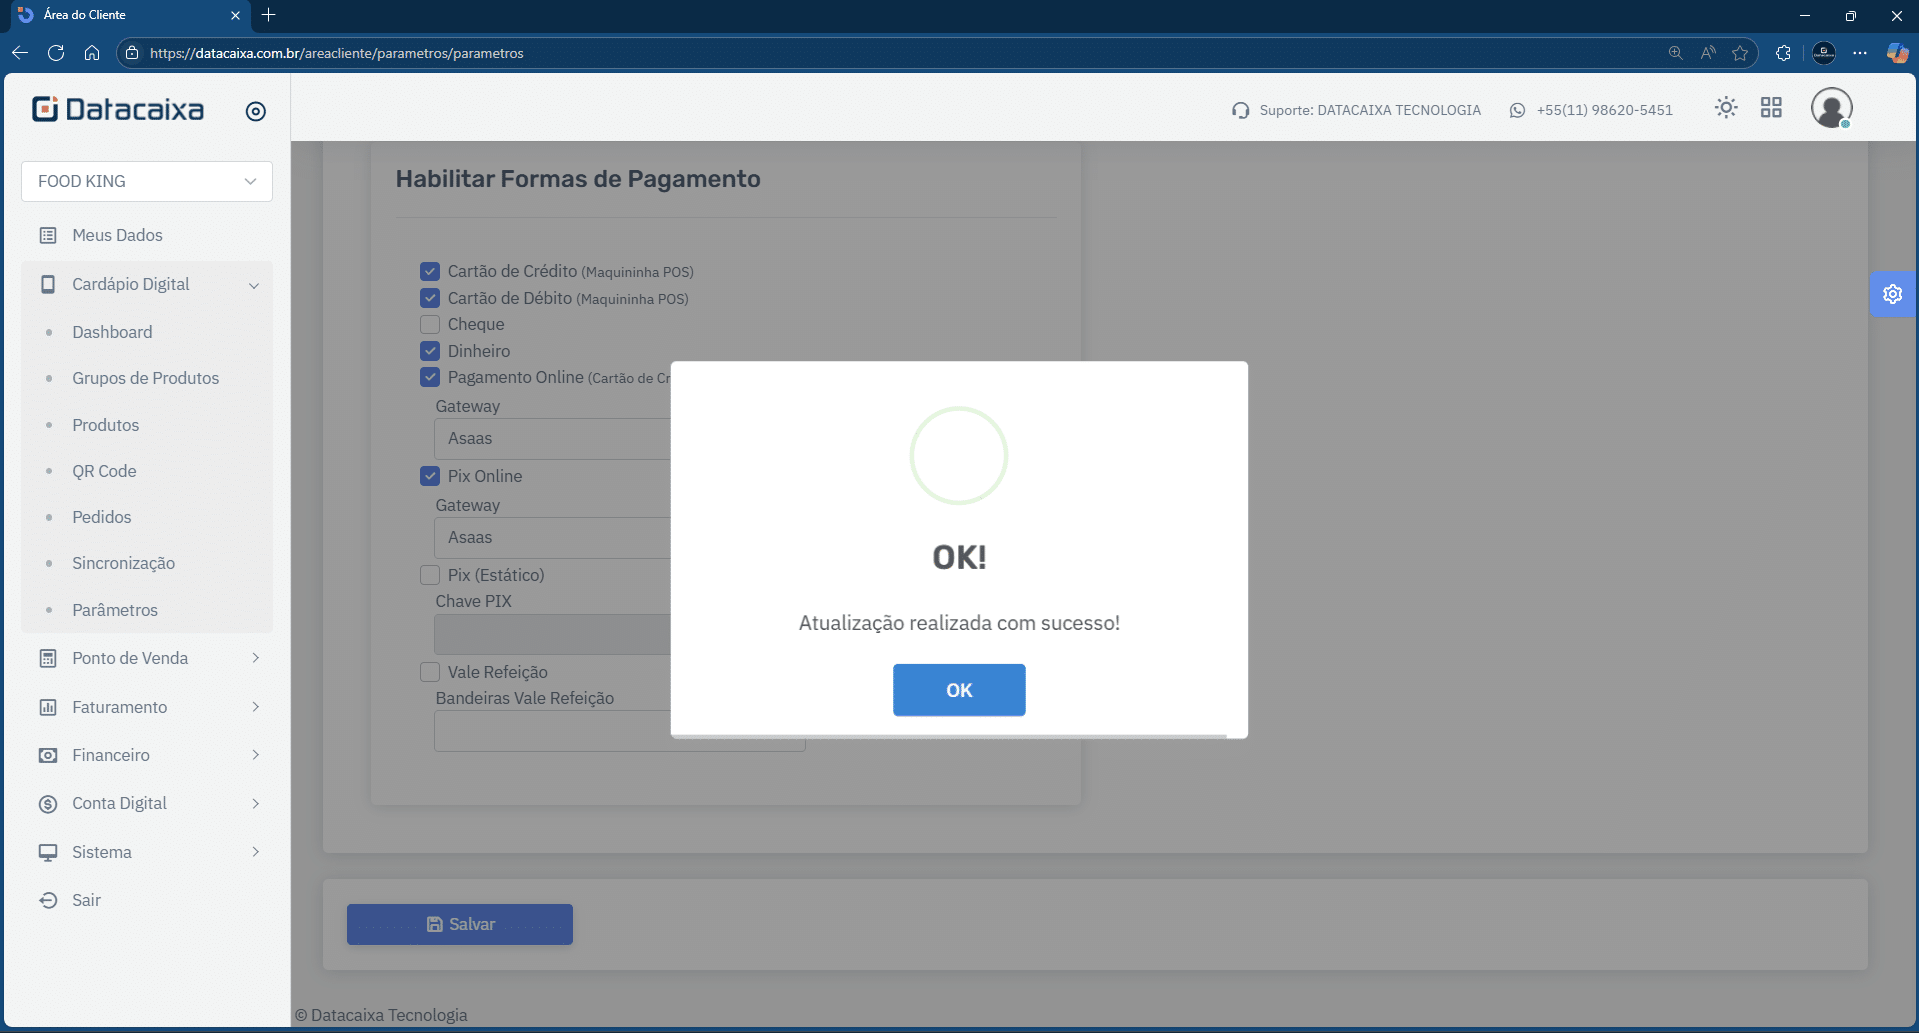Uncheck the Dinheiro payment option
This screenshot has height=1033, width=1919.
click(x=430, y=351)
